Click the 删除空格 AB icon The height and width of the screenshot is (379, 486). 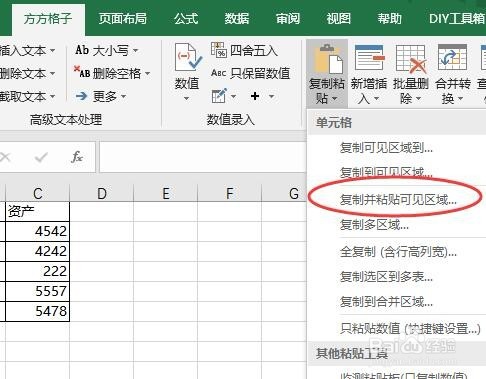tap(82, 72)
